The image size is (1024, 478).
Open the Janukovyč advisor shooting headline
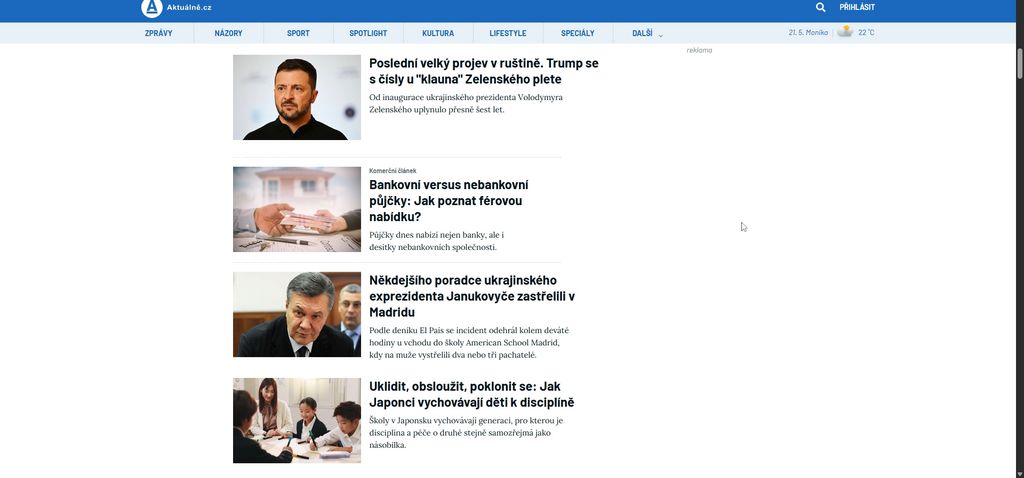point(472,296)
